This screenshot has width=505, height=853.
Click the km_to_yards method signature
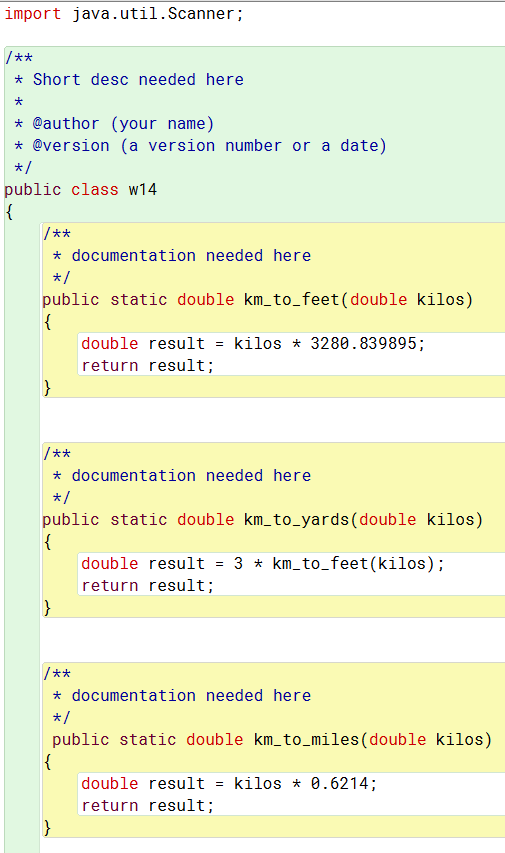pos(263,520)
